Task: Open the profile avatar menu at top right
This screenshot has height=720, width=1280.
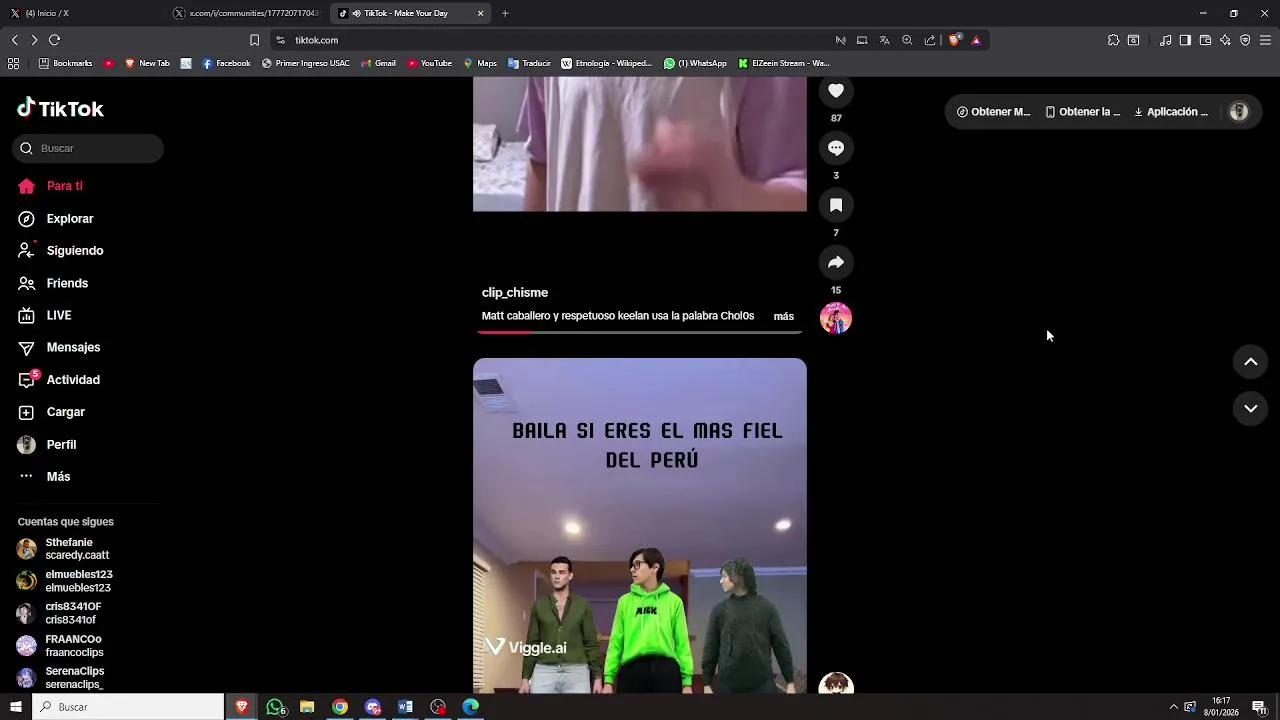Action: point(1239,112)
